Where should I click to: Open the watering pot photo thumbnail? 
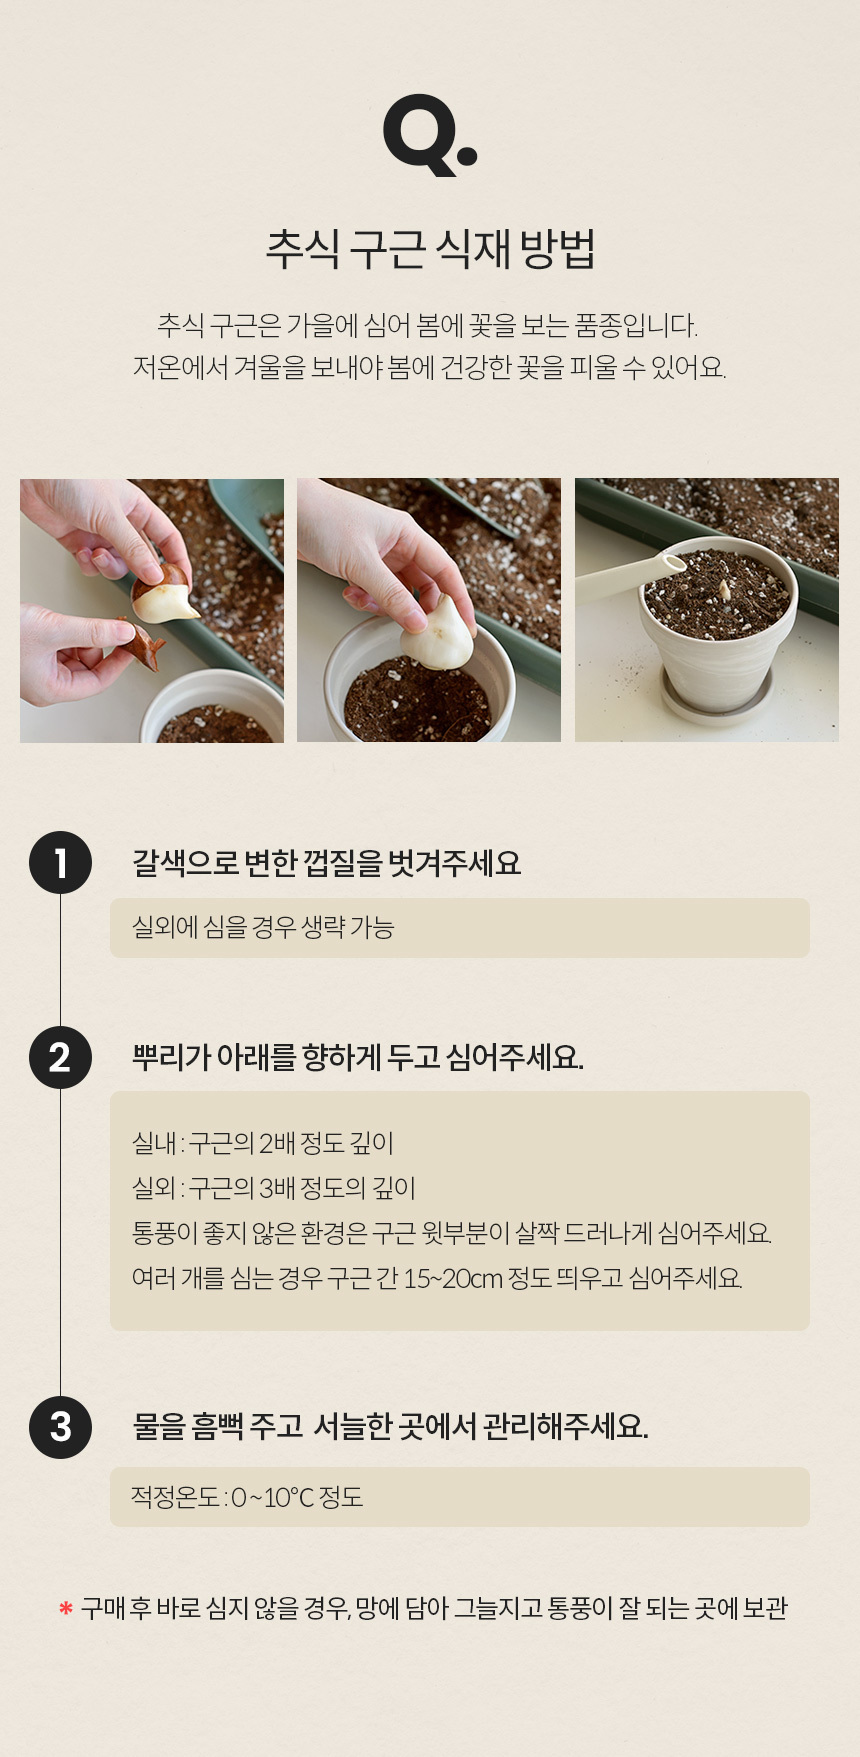click(707, 610)
